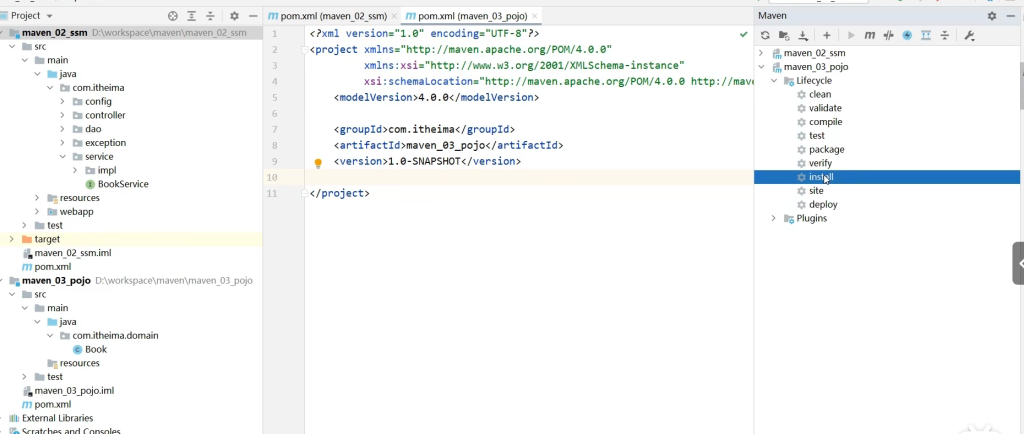The height and width of the screenshot is (434, 1024).
Task: Collapse all in Project panel toolbar
Action: 210,16
